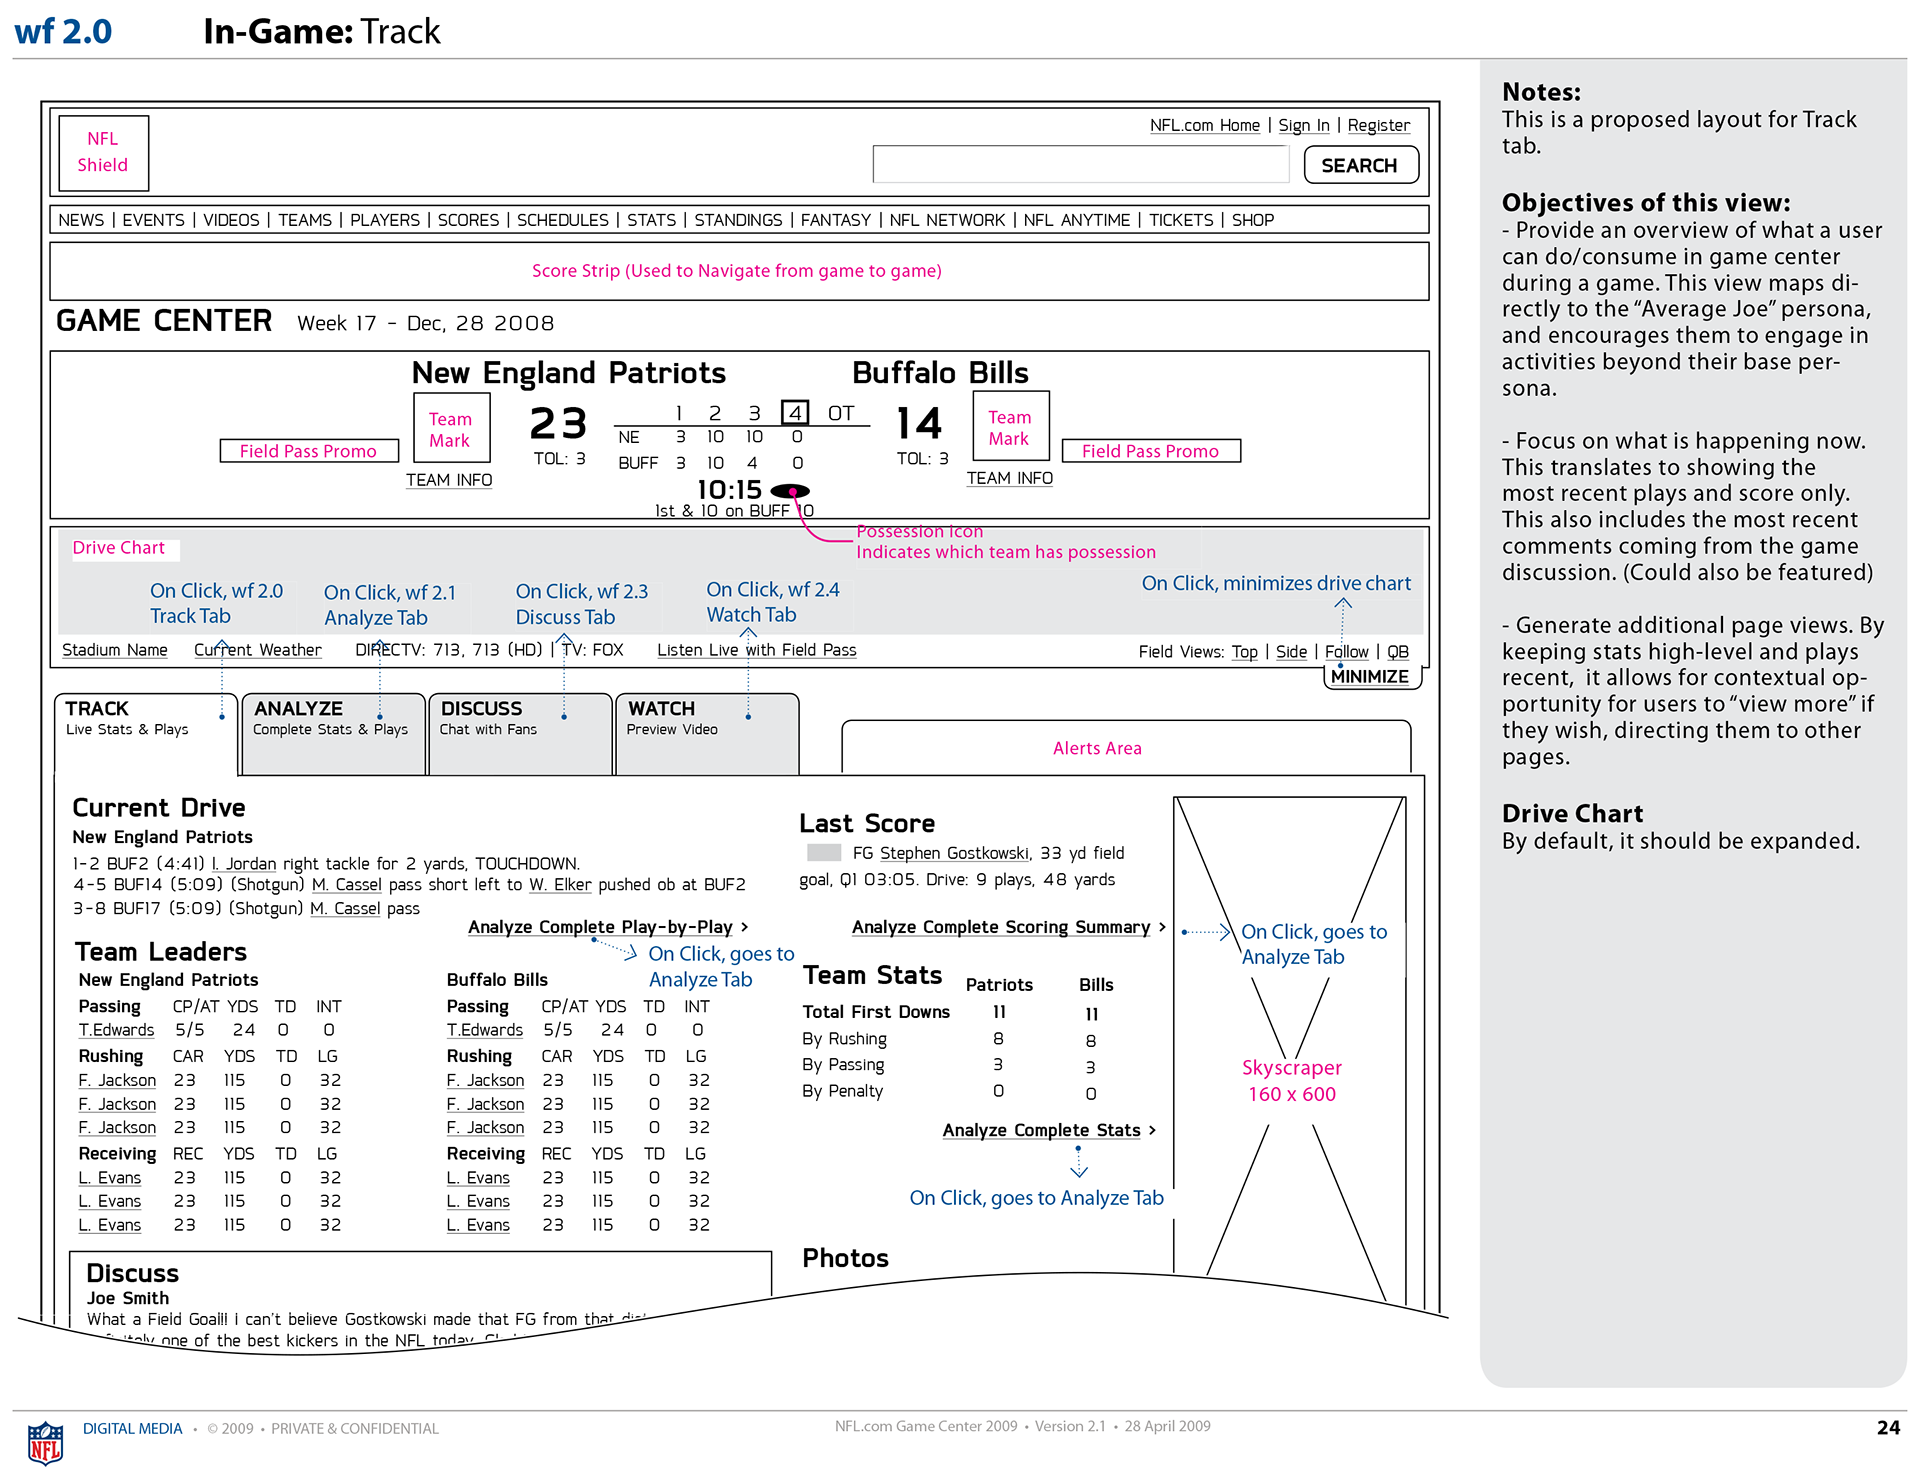Open the NEWS menu item
This screenshot has height=1469, width=1920.
point(81,220)
